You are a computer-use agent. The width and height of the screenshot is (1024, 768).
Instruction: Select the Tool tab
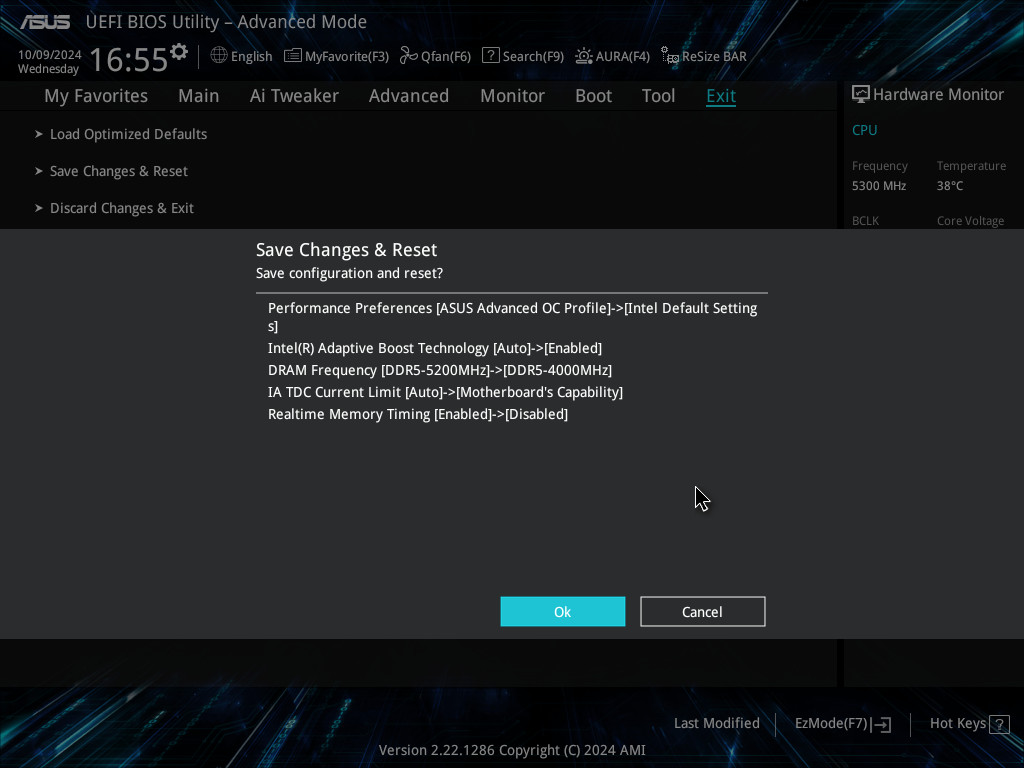[x=658, y=96]
